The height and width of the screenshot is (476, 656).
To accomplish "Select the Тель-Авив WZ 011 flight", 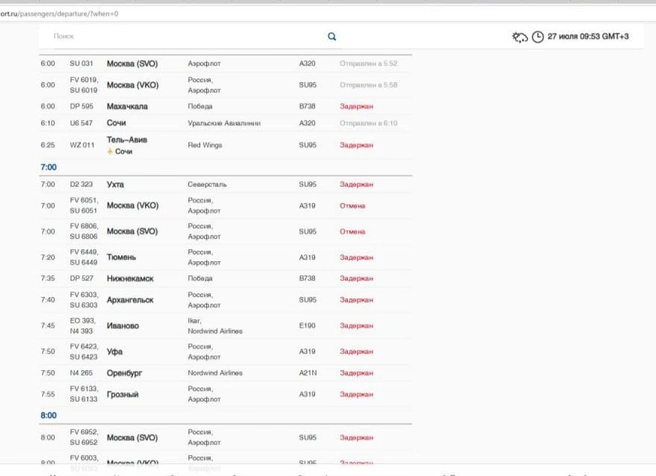I will tap(226, 145).
